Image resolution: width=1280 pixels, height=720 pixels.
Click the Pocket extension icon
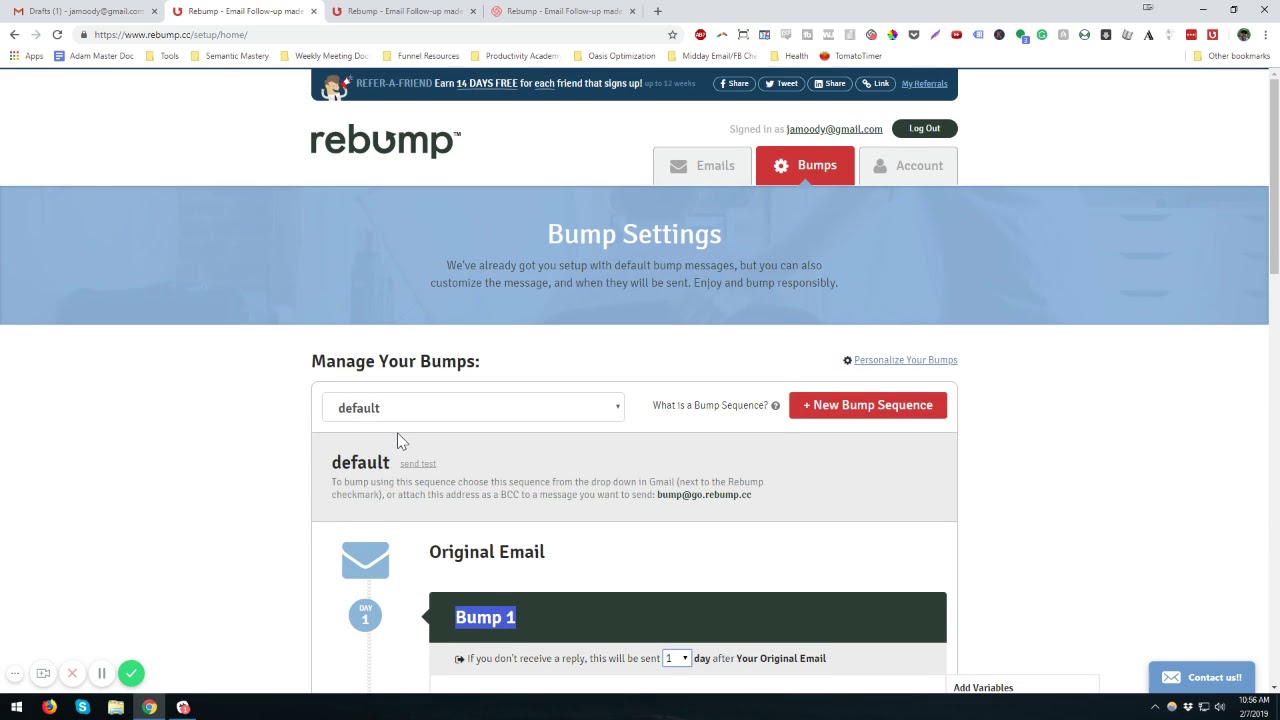(913, 34)
